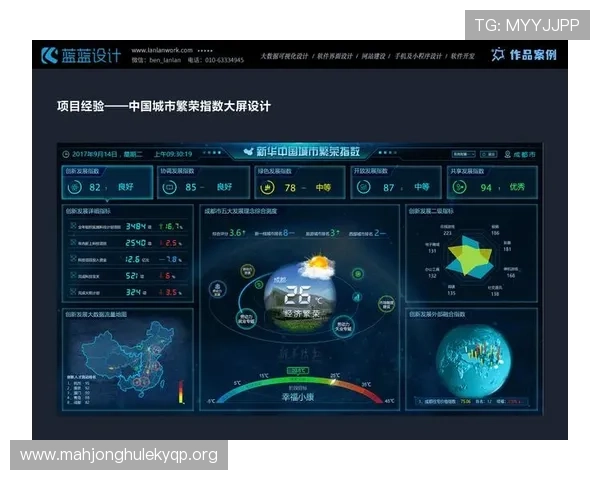
Task: Click the circular icon in the 开放发展指数 card
Action: pyautogui.click(x=364, y=187)
